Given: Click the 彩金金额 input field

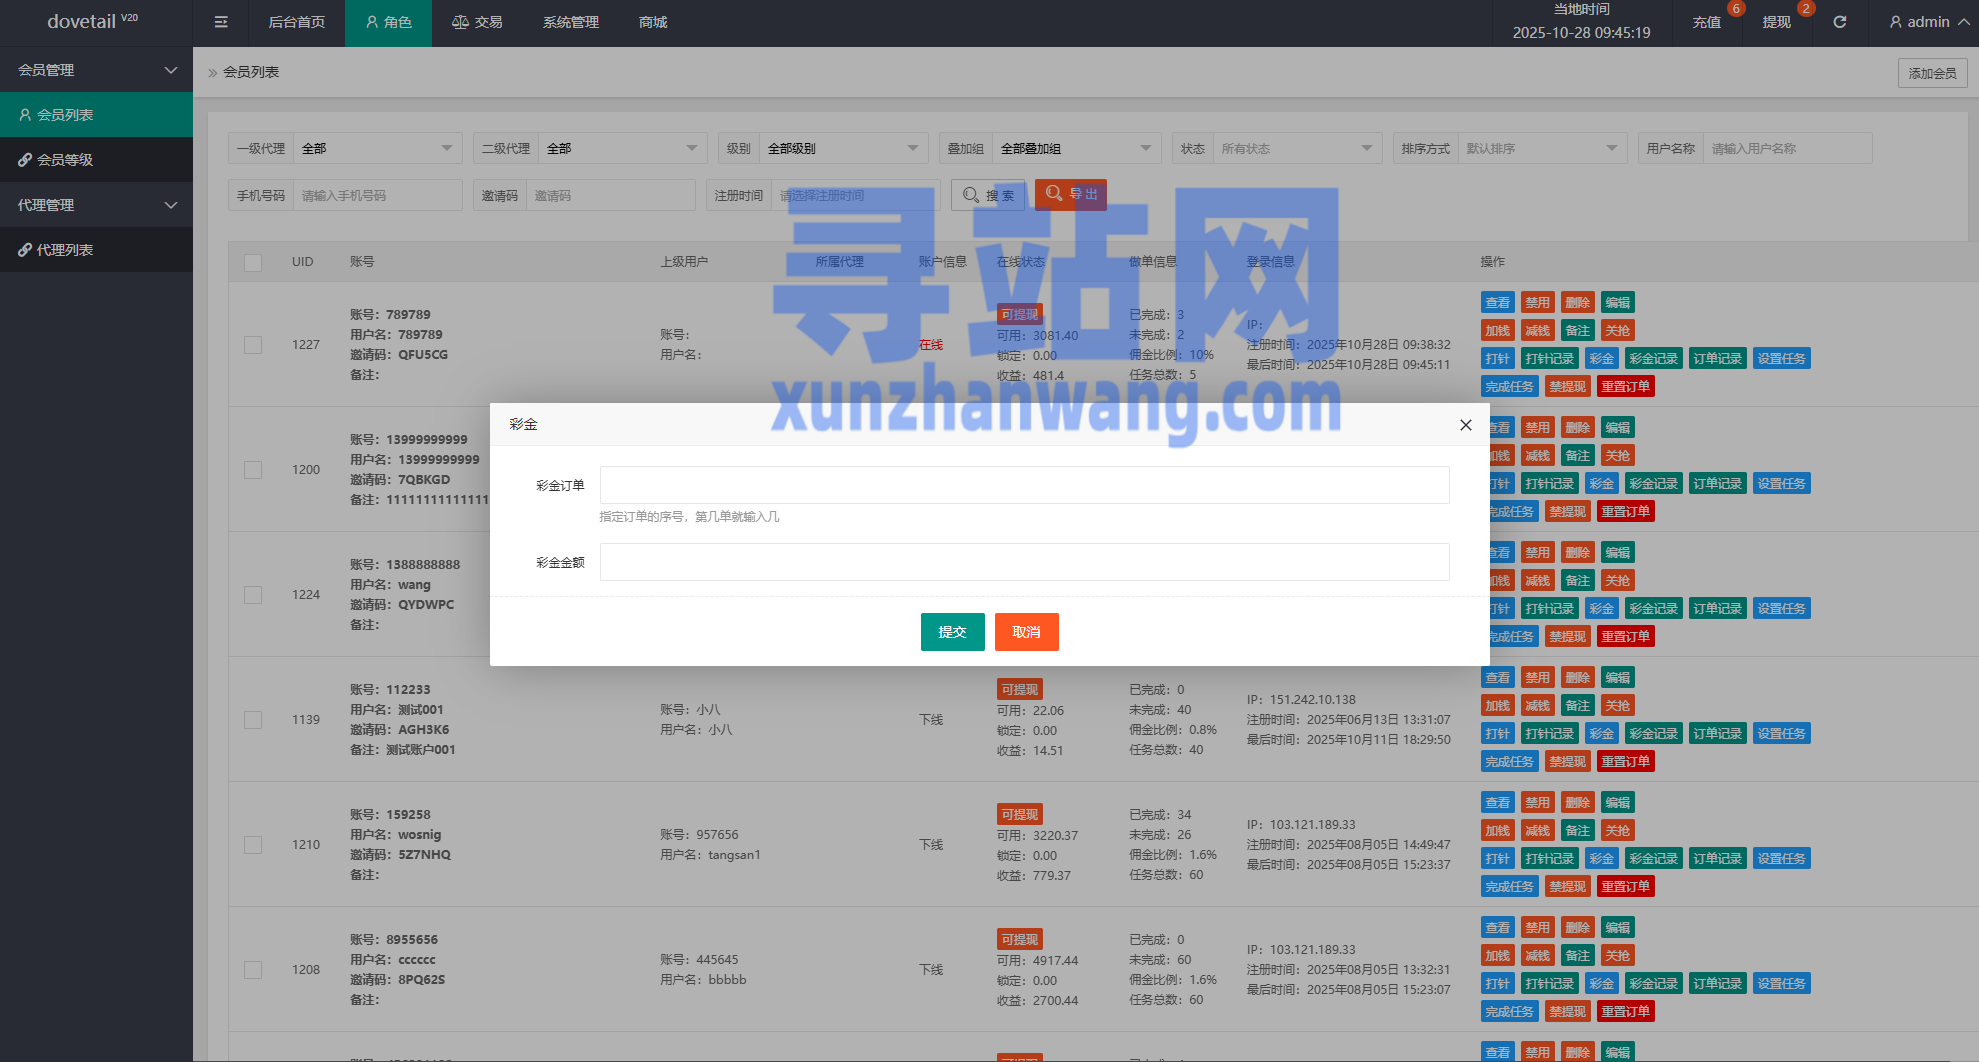Looking at the screenshot, I should tap(1024, 562).
